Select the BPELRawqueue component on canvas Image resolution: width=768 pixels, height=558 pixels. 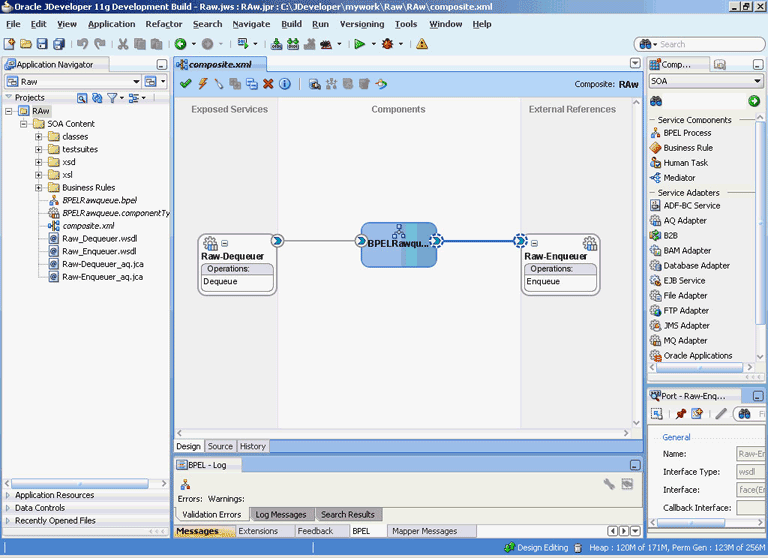pyautogui.click(x=399, y=245)
